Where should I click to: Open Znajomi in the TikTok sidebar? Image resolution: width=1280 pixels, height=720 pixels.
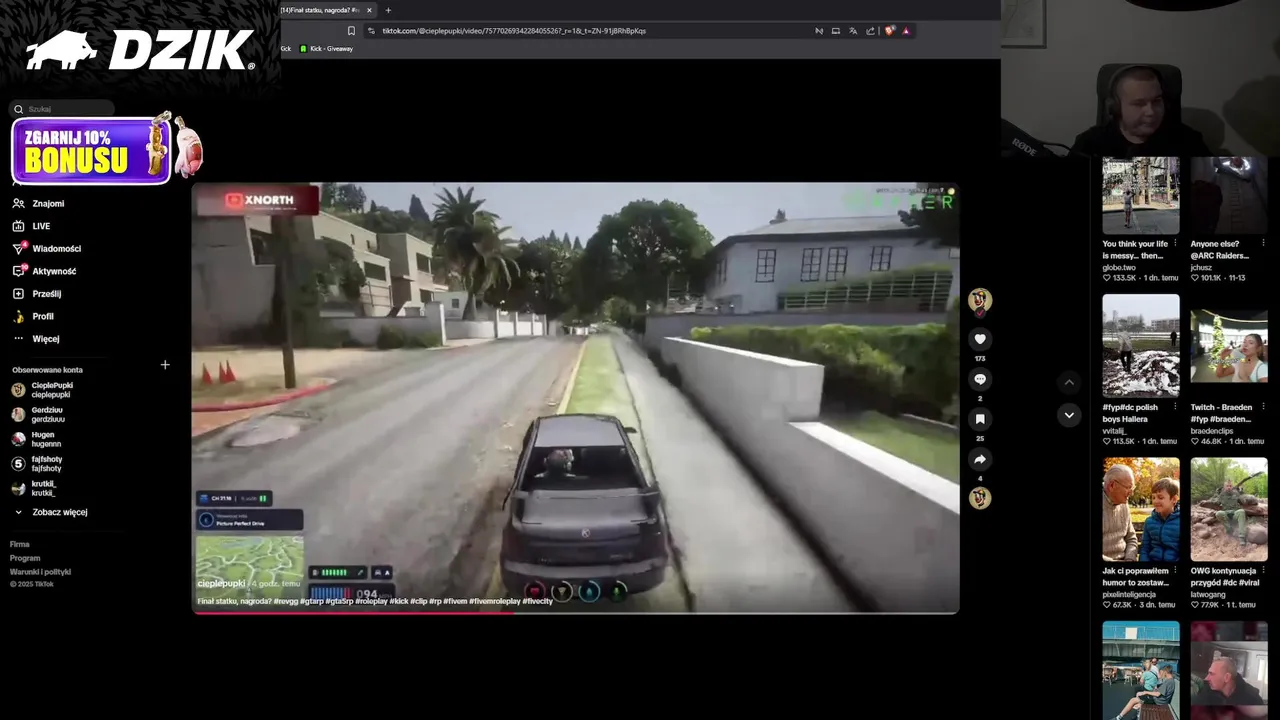(x=38, y=204)
